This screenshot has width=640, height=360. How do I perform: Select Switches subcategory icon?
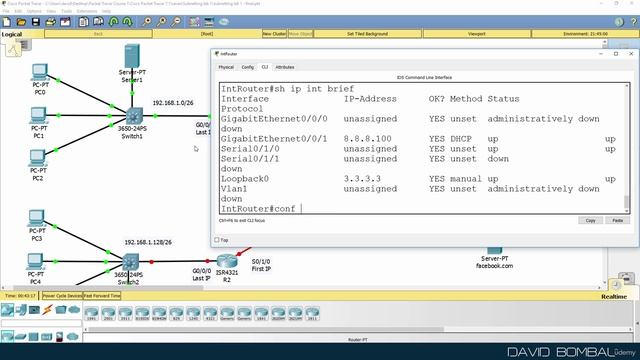(x=20, y=337)
